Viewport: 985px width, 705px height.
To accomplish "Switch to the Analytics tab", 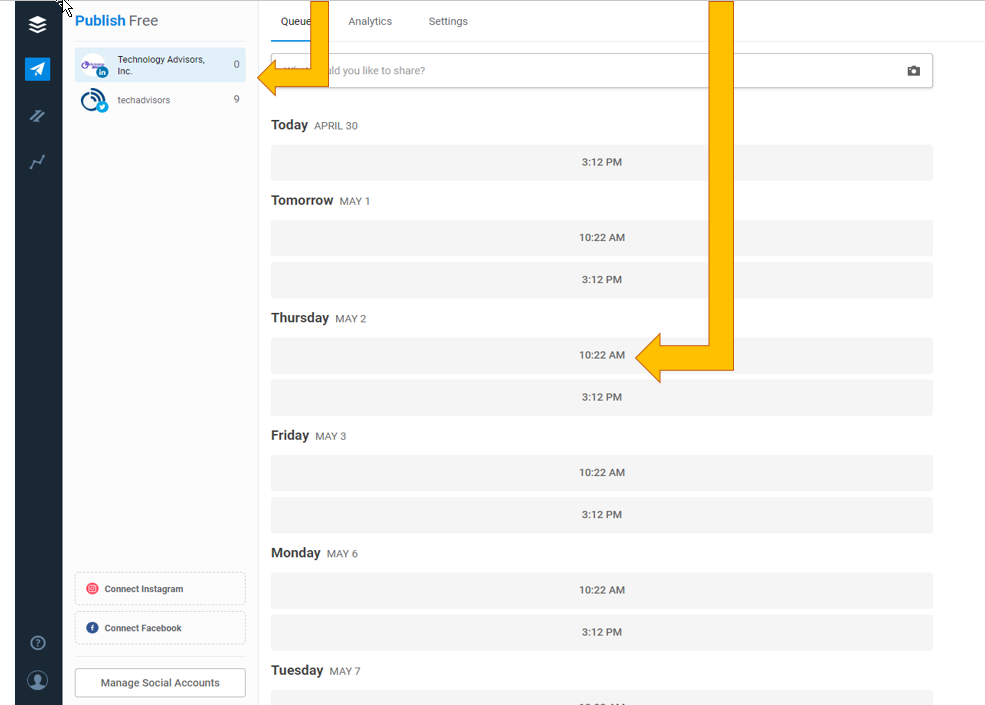I will [x=370, y=21].
